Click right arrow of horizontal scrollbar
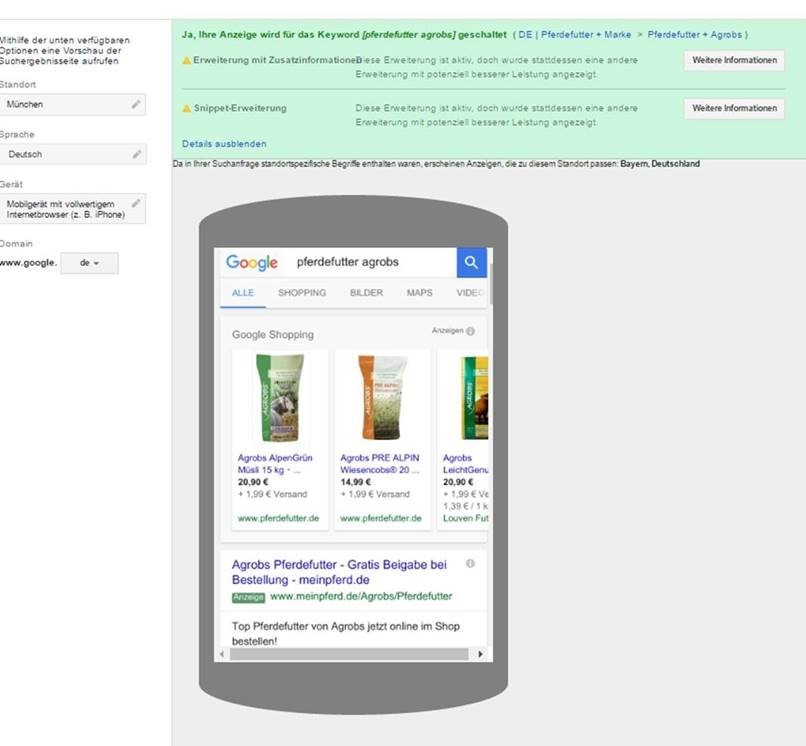Image resolution: width=806 pixels, height=746 pixels. click(481, 654)
